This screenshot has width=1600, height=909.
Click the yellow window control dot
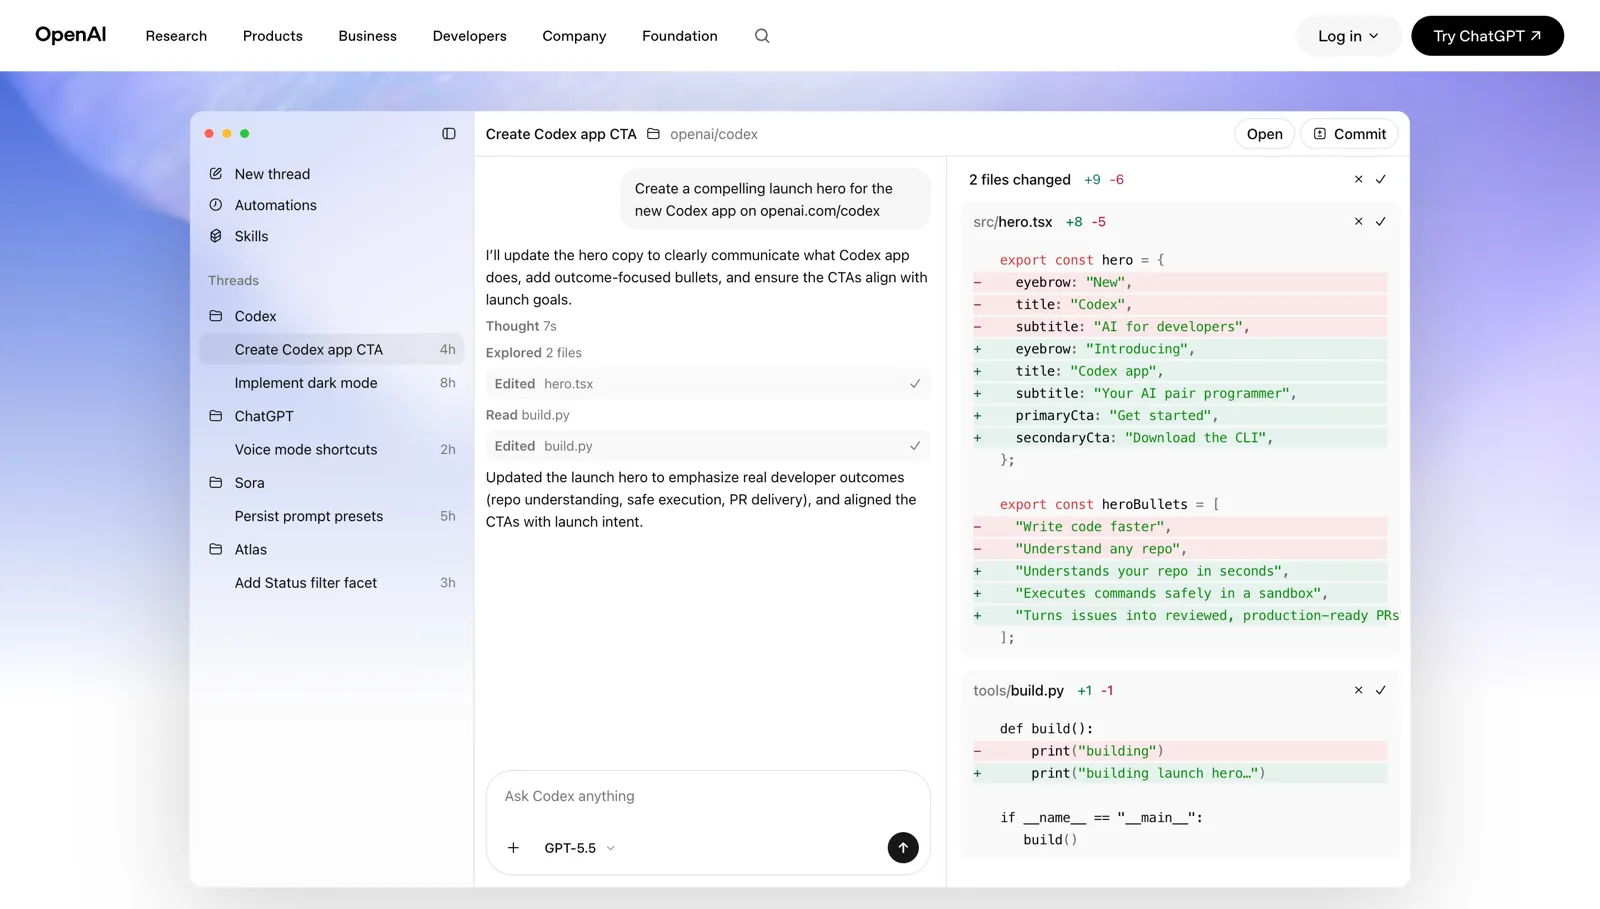[227, 134]
